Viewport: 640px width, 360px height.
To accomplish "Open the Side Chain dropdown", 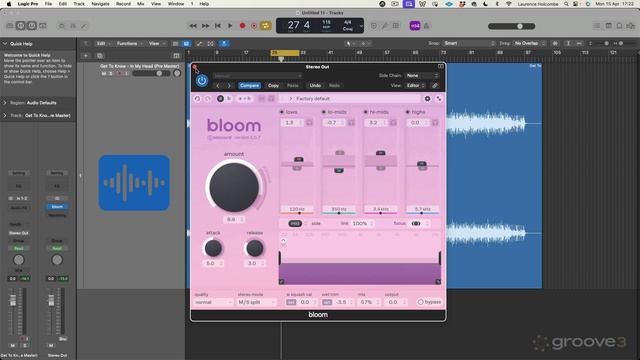I will pyautogui.click(x=422, y=76).
